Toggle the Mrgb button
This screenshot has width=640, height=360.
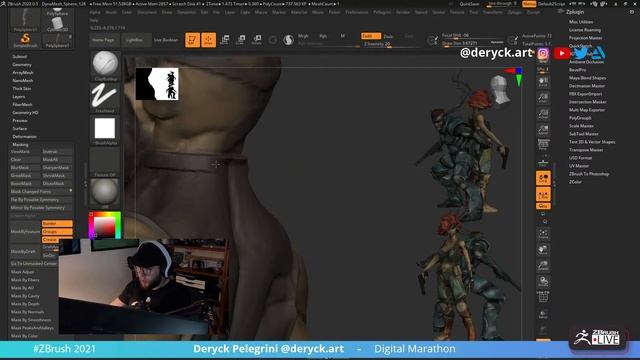click(303, 36)
